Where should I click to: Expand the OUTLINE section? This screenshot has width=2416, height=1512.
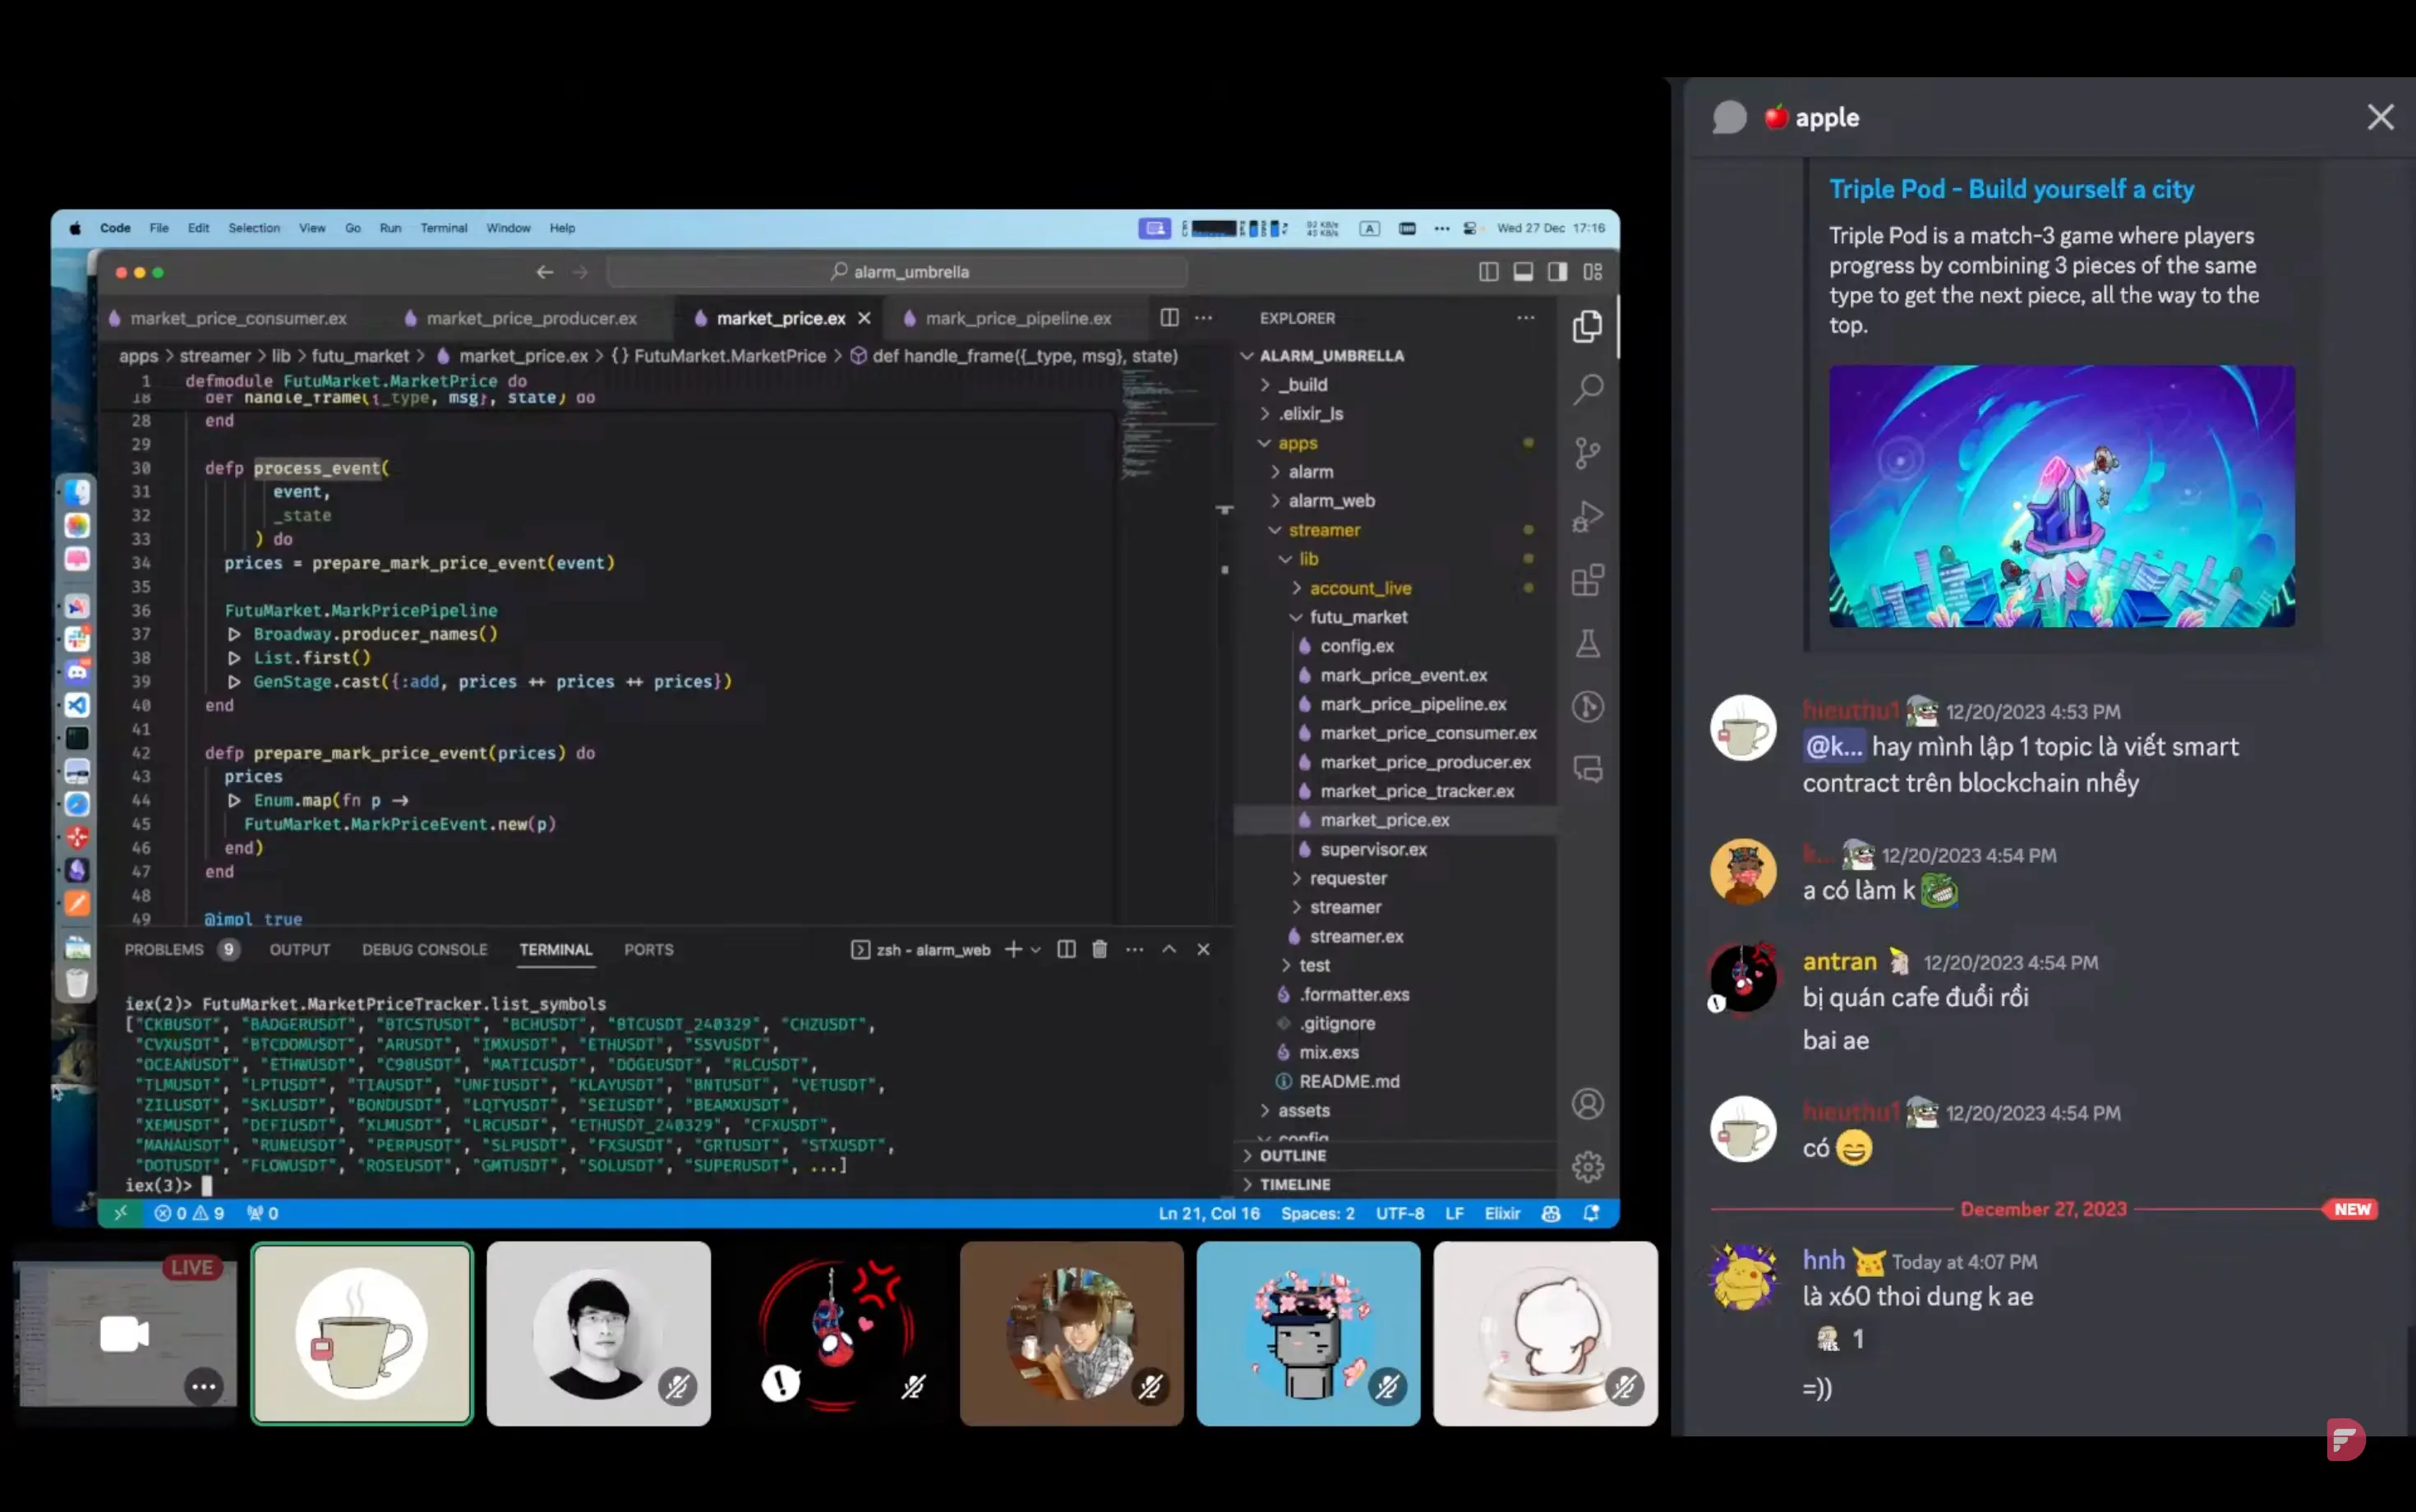pyautogui.click(x=1293, y=1155)
